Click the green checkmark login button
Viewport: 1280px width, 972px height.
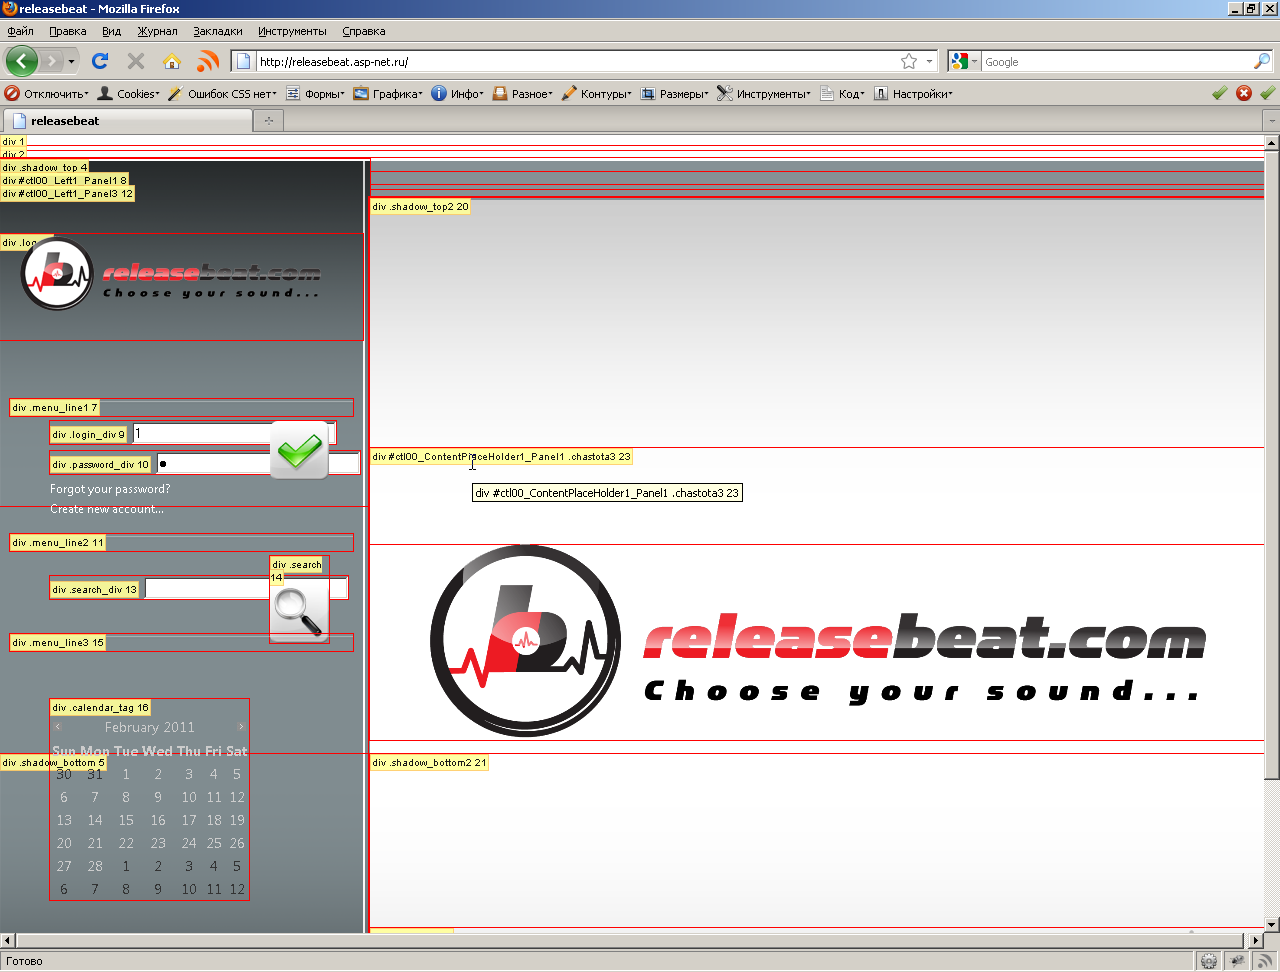299,449
